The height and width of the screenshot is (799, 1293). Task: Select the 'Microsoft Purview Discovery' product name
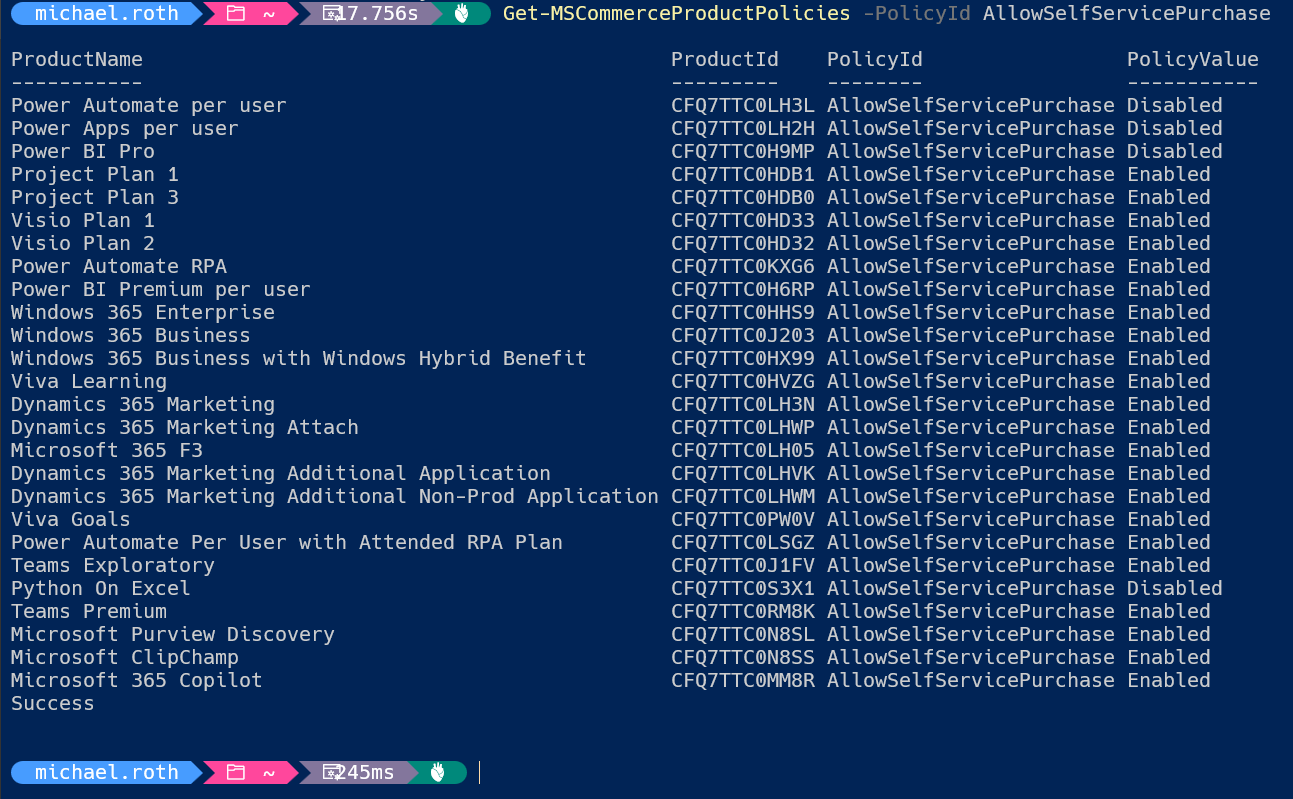point(173,634)
